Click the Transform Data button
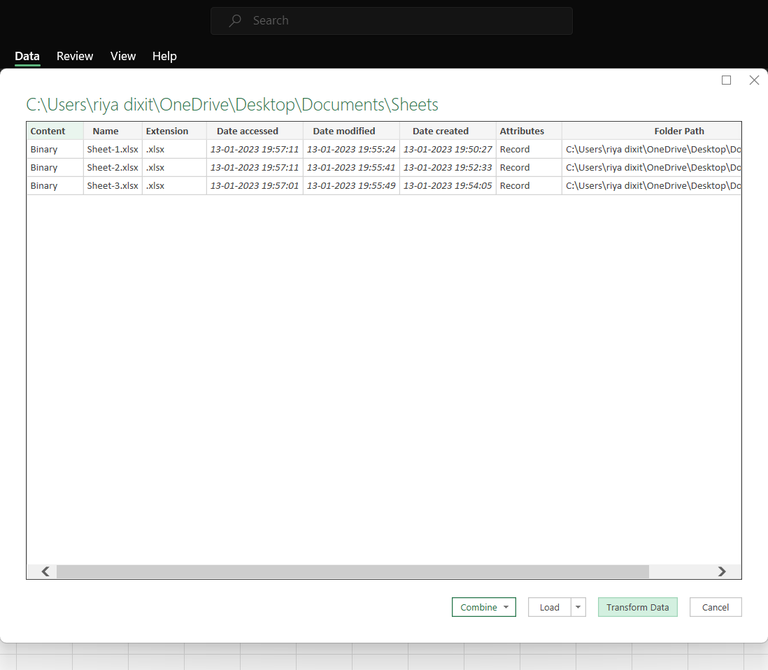Screen dimensions: 768x670 click(x=638, y=607)
